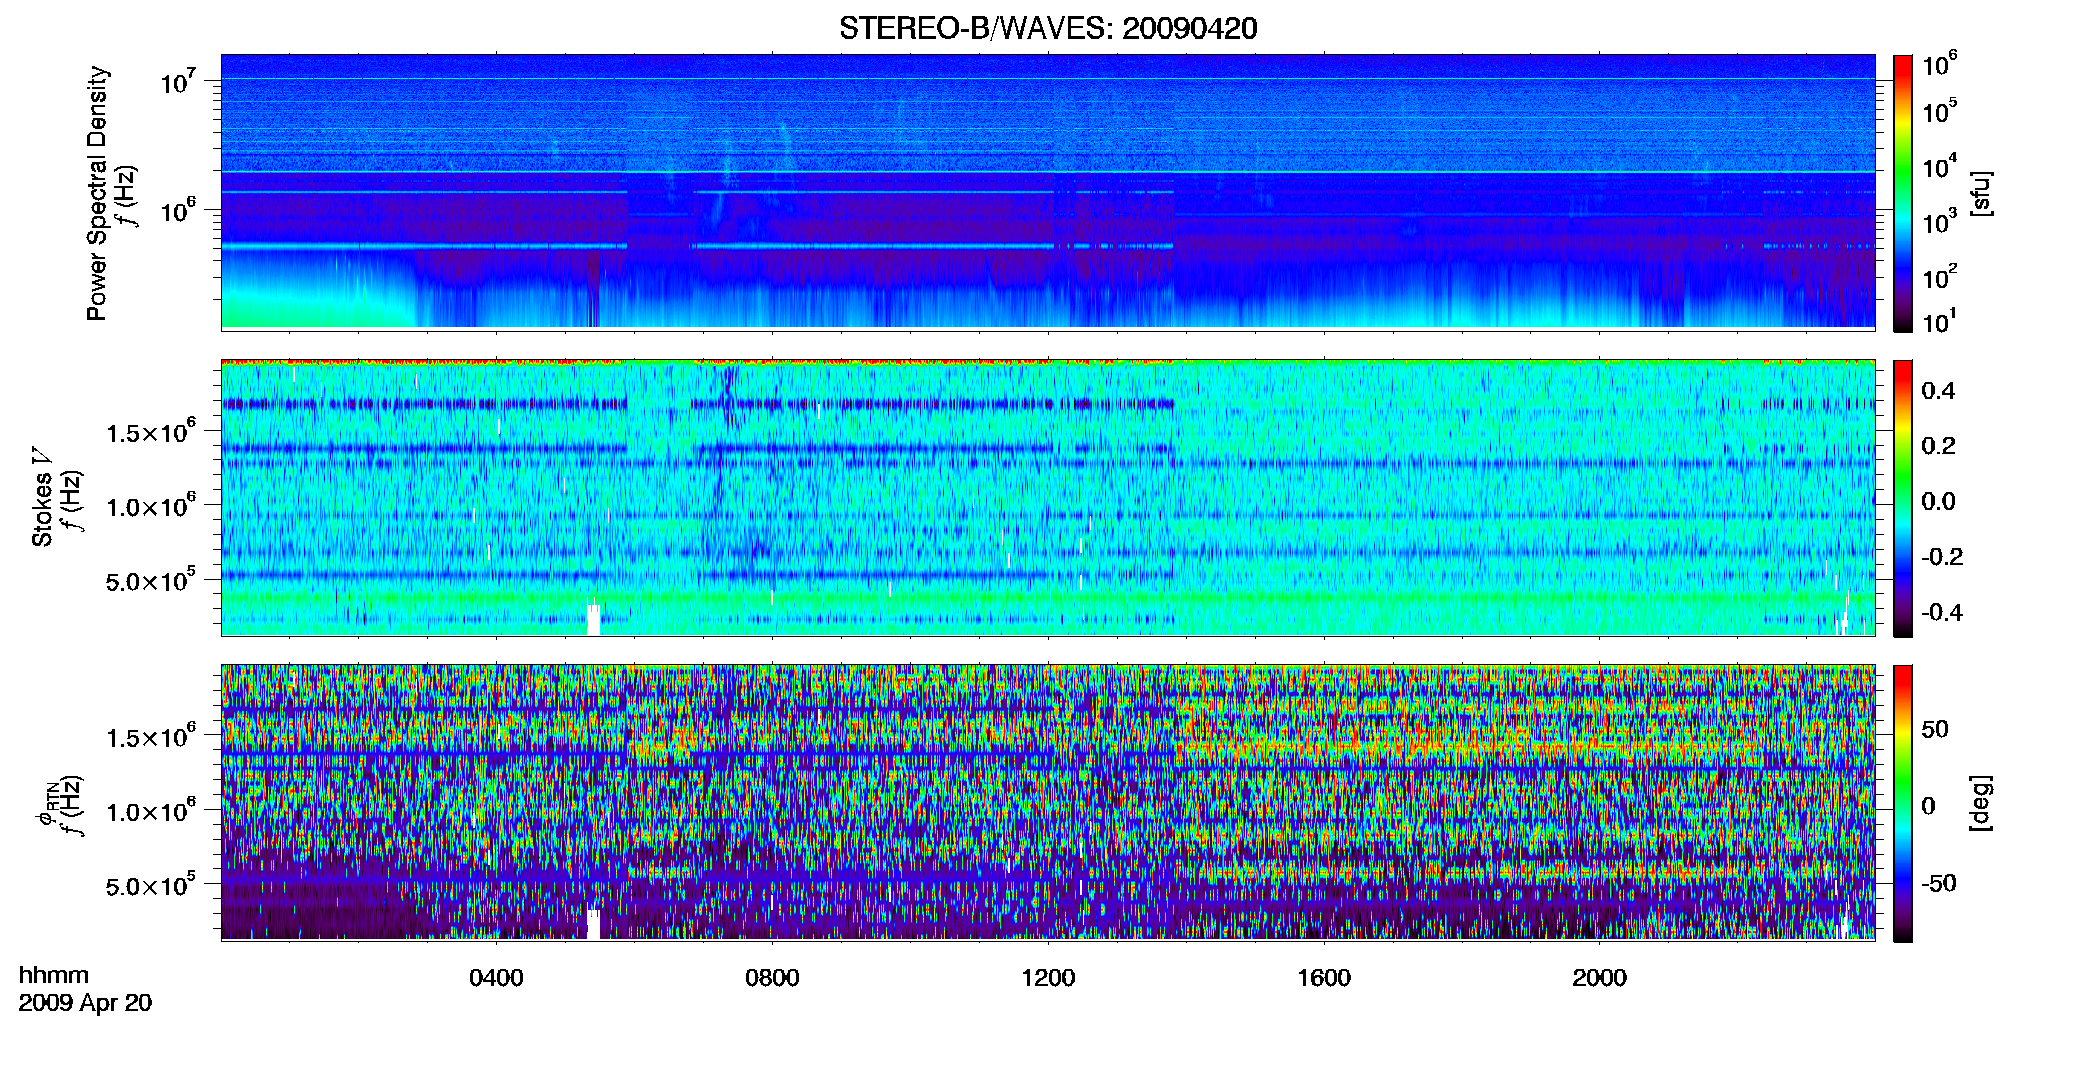Click inside the Power Spectral Density spectrogram panel
This screenshot has height=1080, width=2096.
pyautogui.click(x=1048, y=192)
